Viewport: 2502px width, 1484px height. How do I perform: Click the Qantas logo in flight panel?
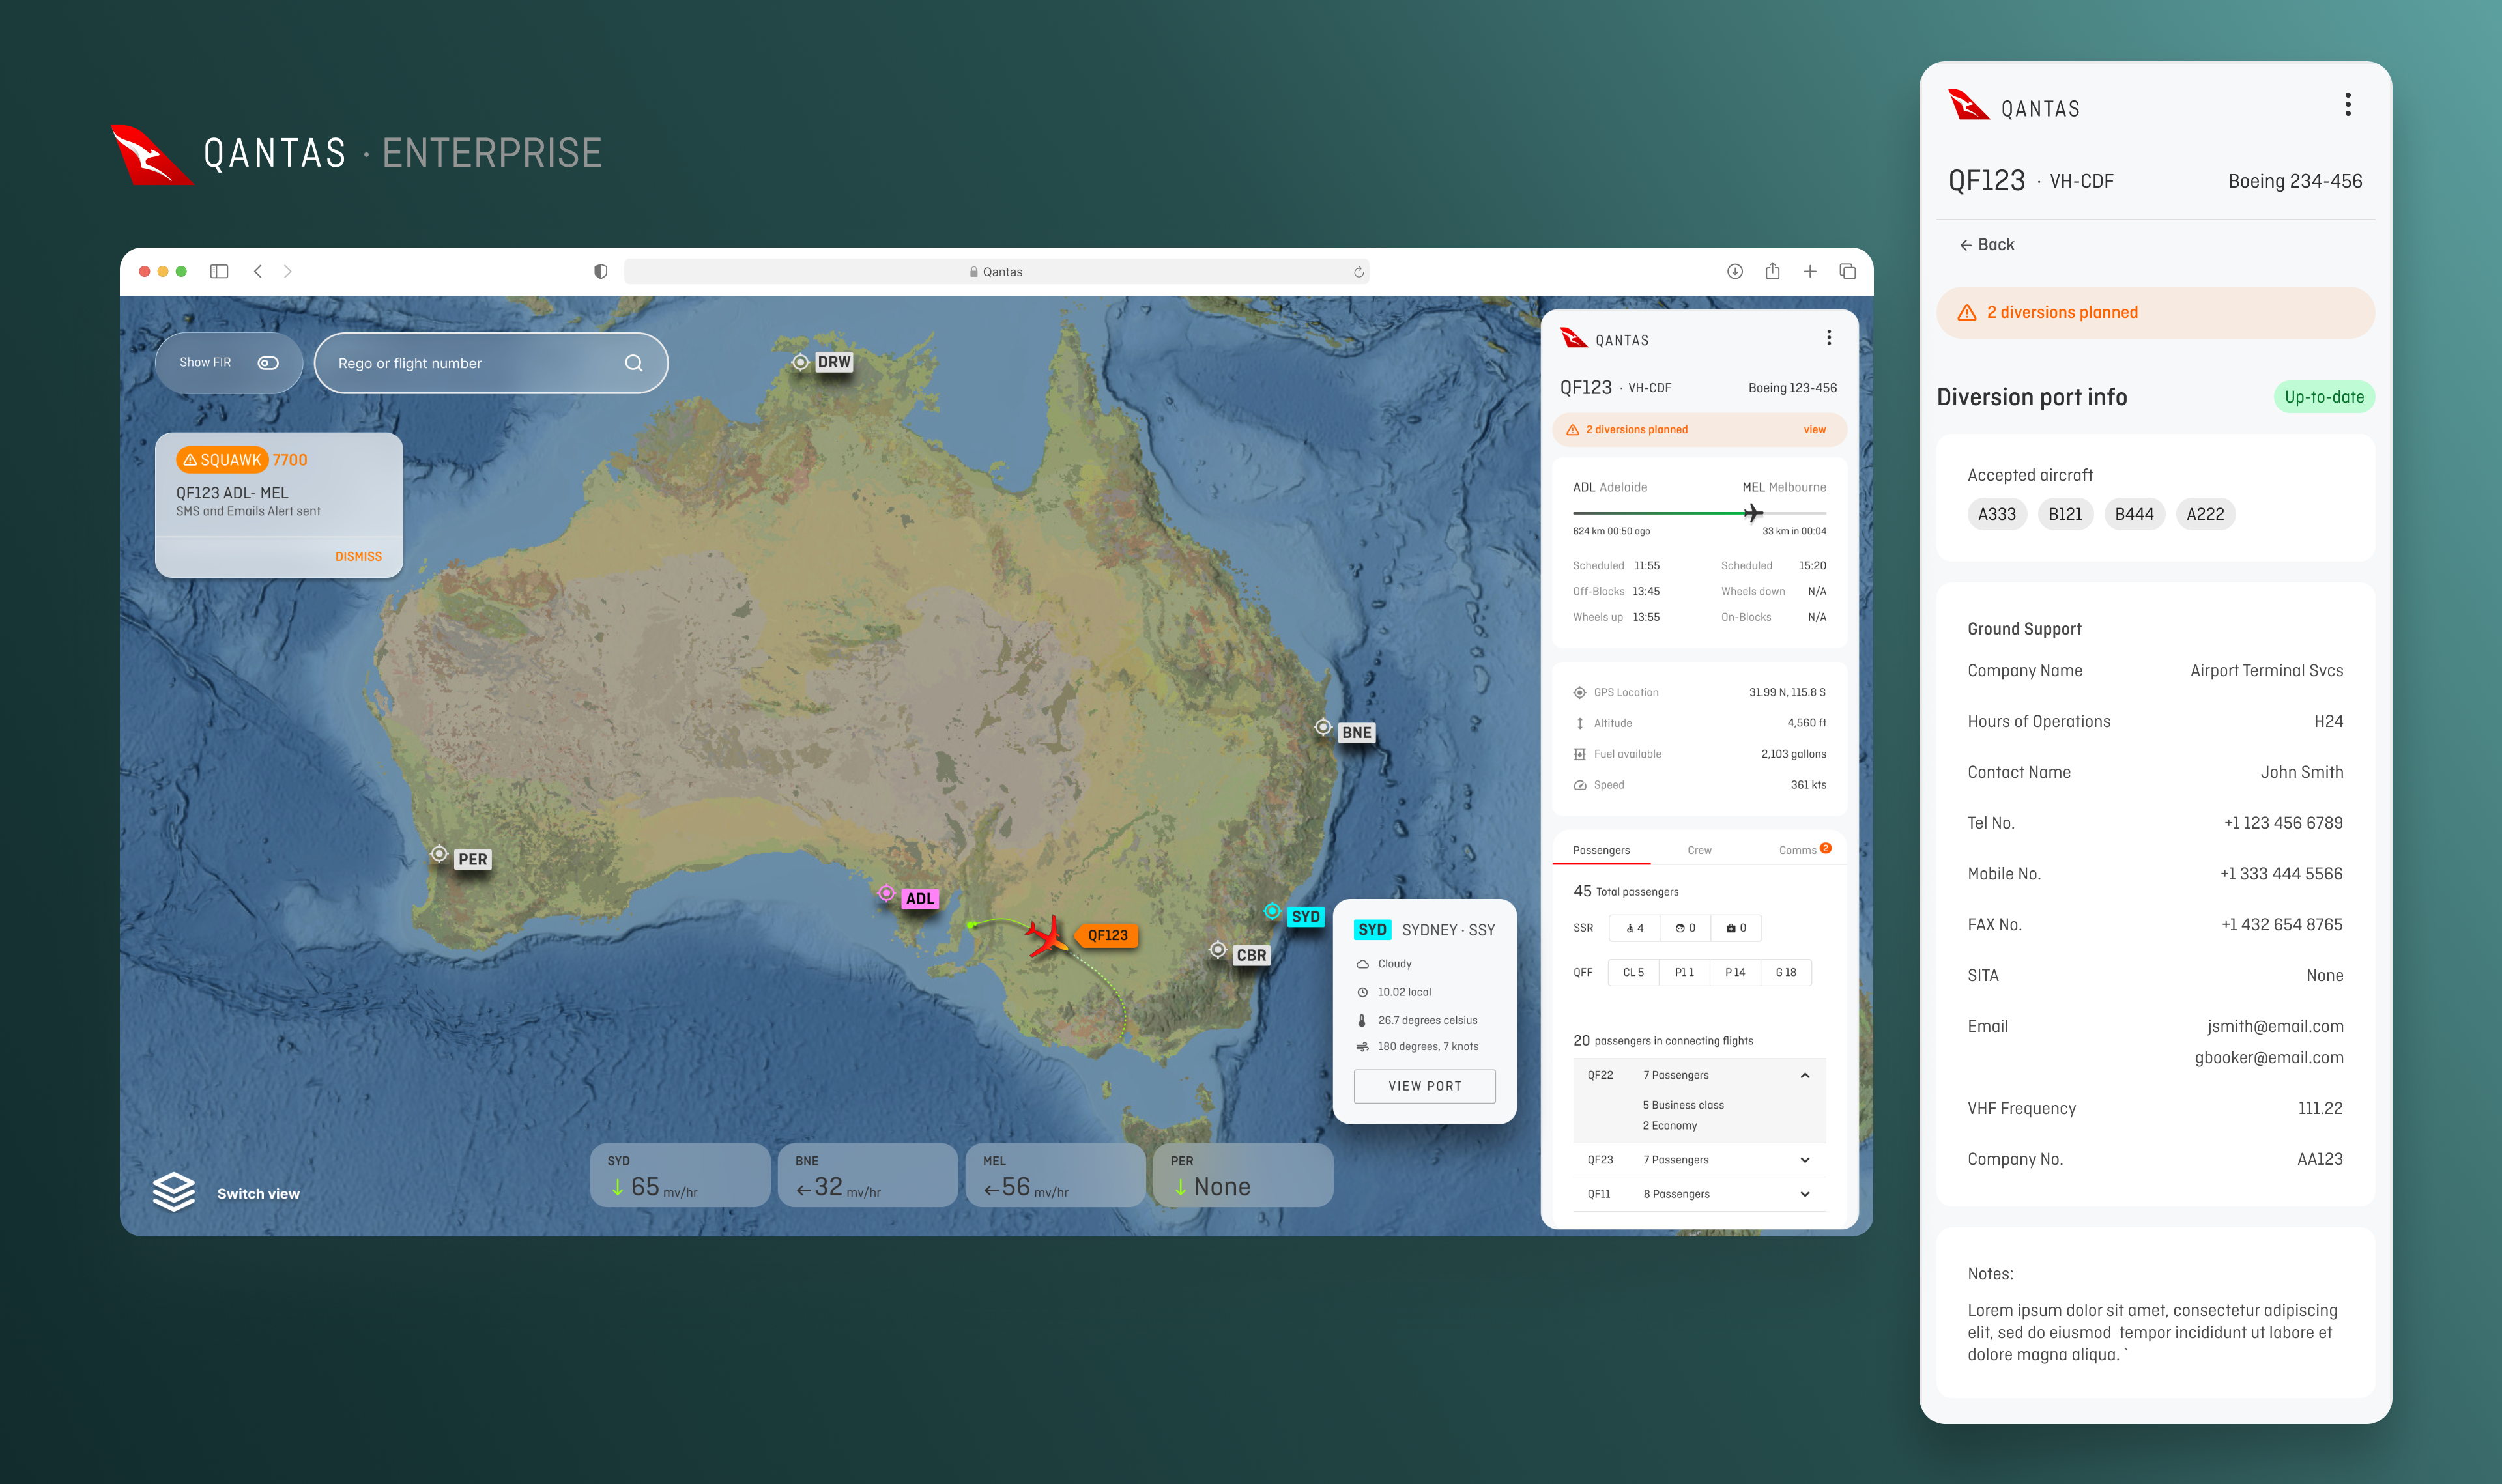(1604, 338)
